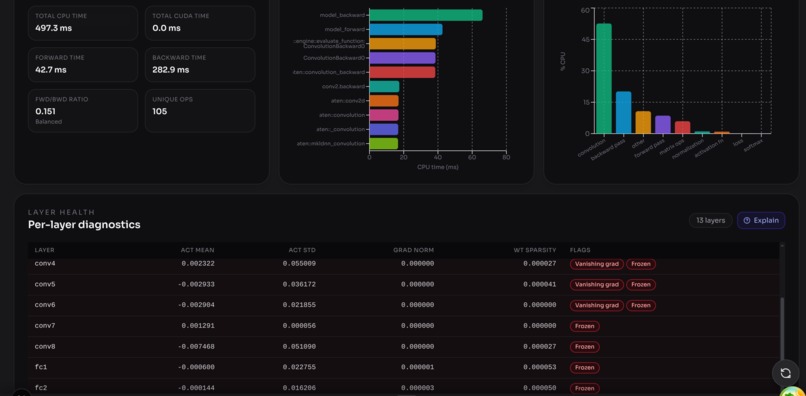The height and width of the screenshot is (396, 806).
Task: Click Frozen flag on conv6 row
Action: 640,305
